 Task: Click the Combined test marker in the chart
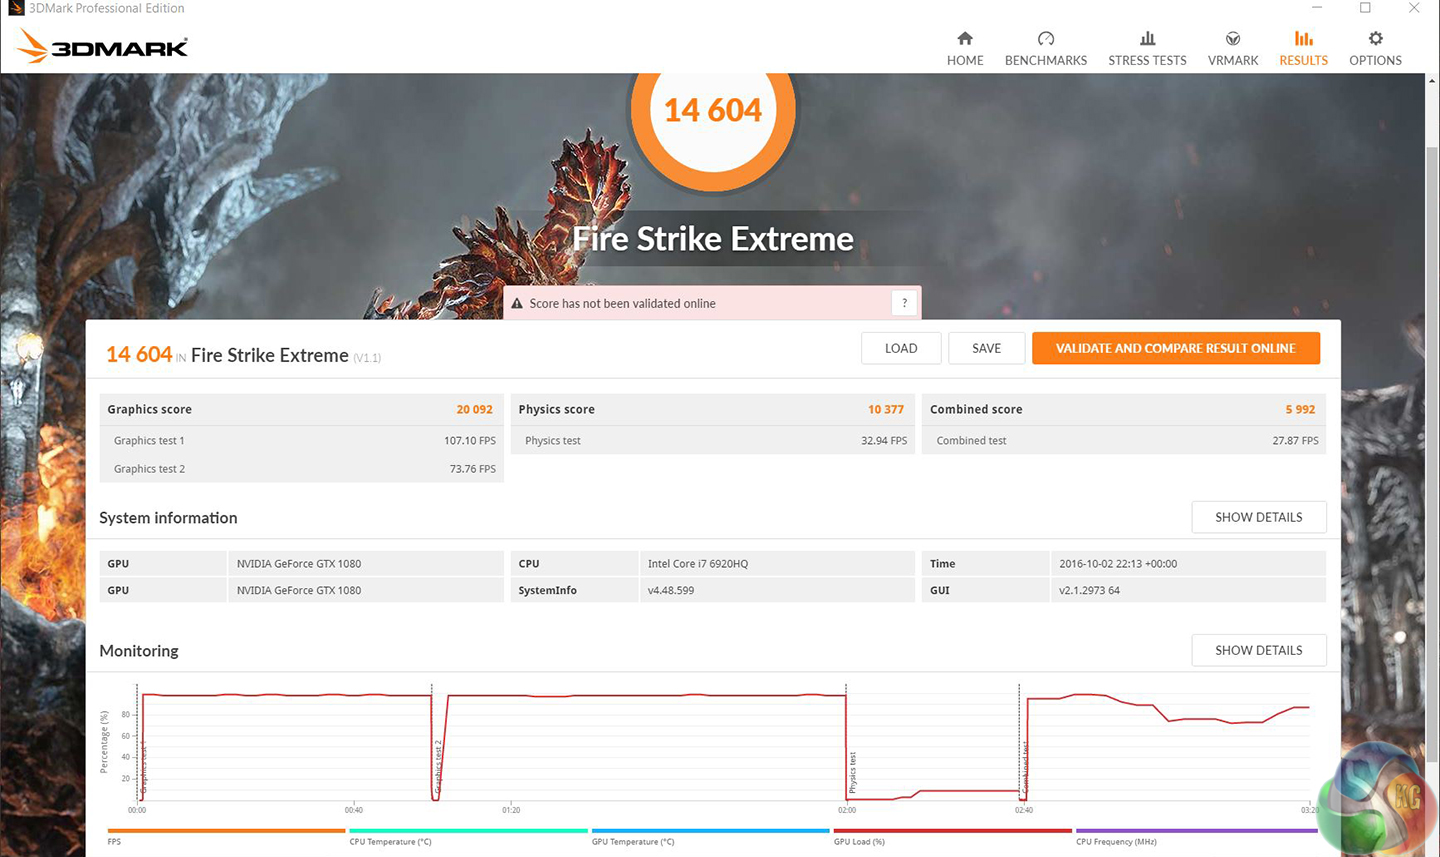coord(1026,768)
